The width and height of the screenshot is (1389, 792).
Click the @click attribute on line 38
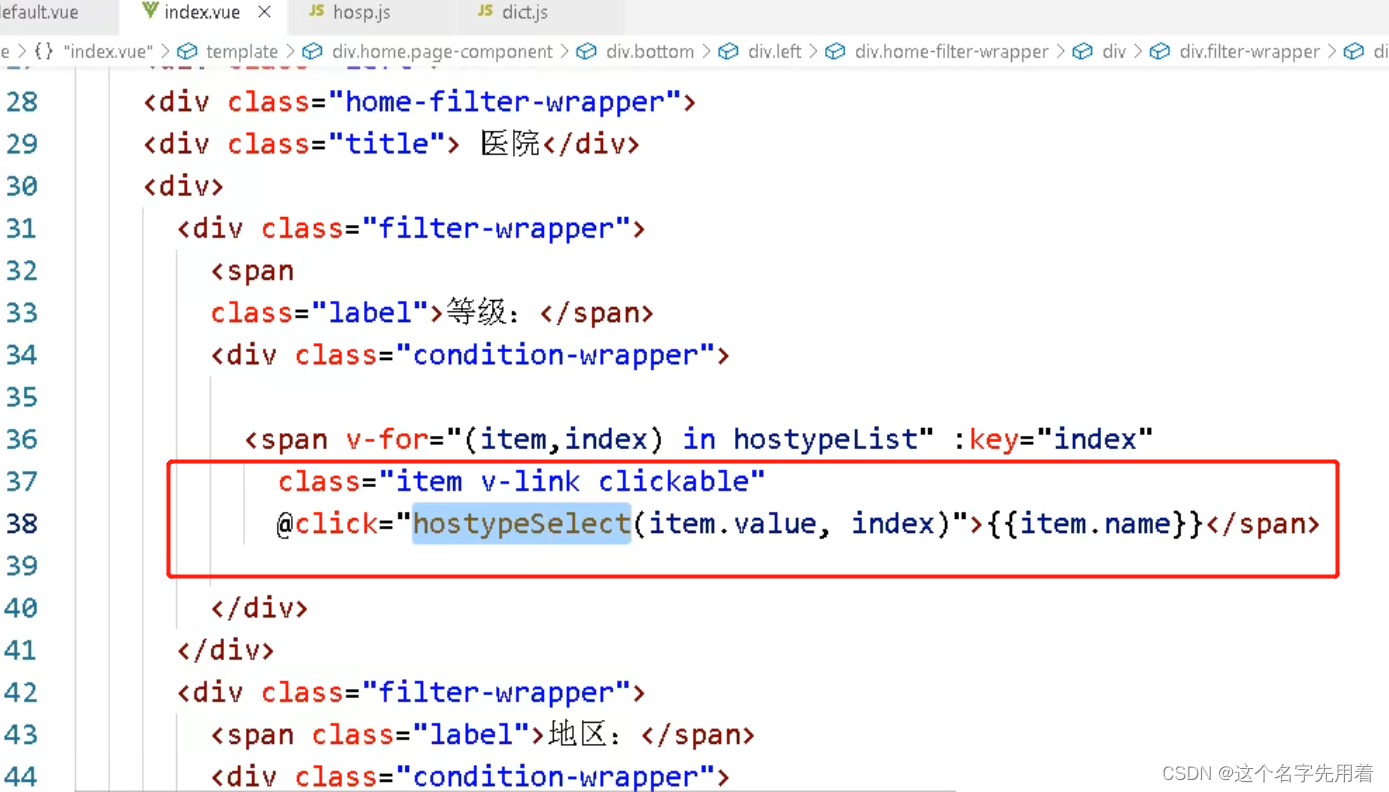[327, 523]
